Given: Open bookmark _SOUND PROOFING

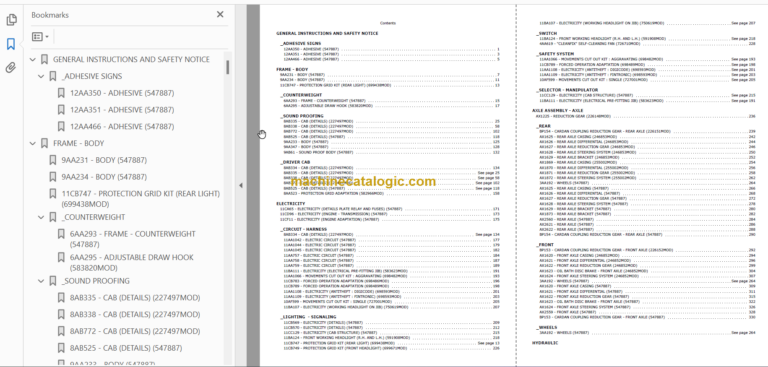Looking at the screenshot, I should (x=96, y=281).
